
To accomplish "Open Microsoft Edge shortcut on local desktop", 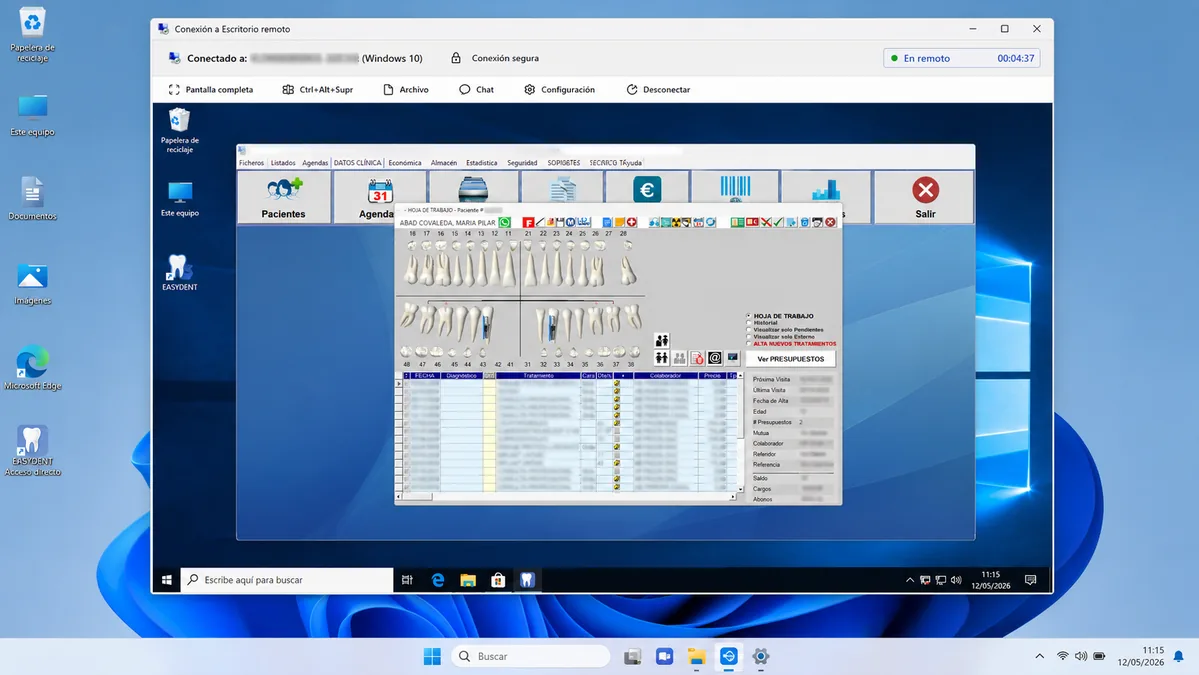I will [x=32, y=368].
